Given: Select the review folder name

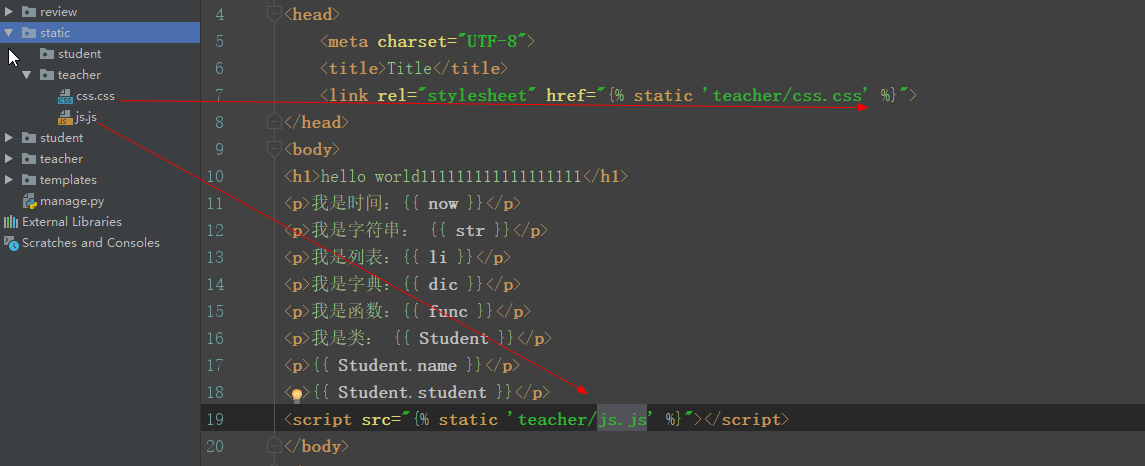Looking at the screenshot, I should click(x=58, y=12).
